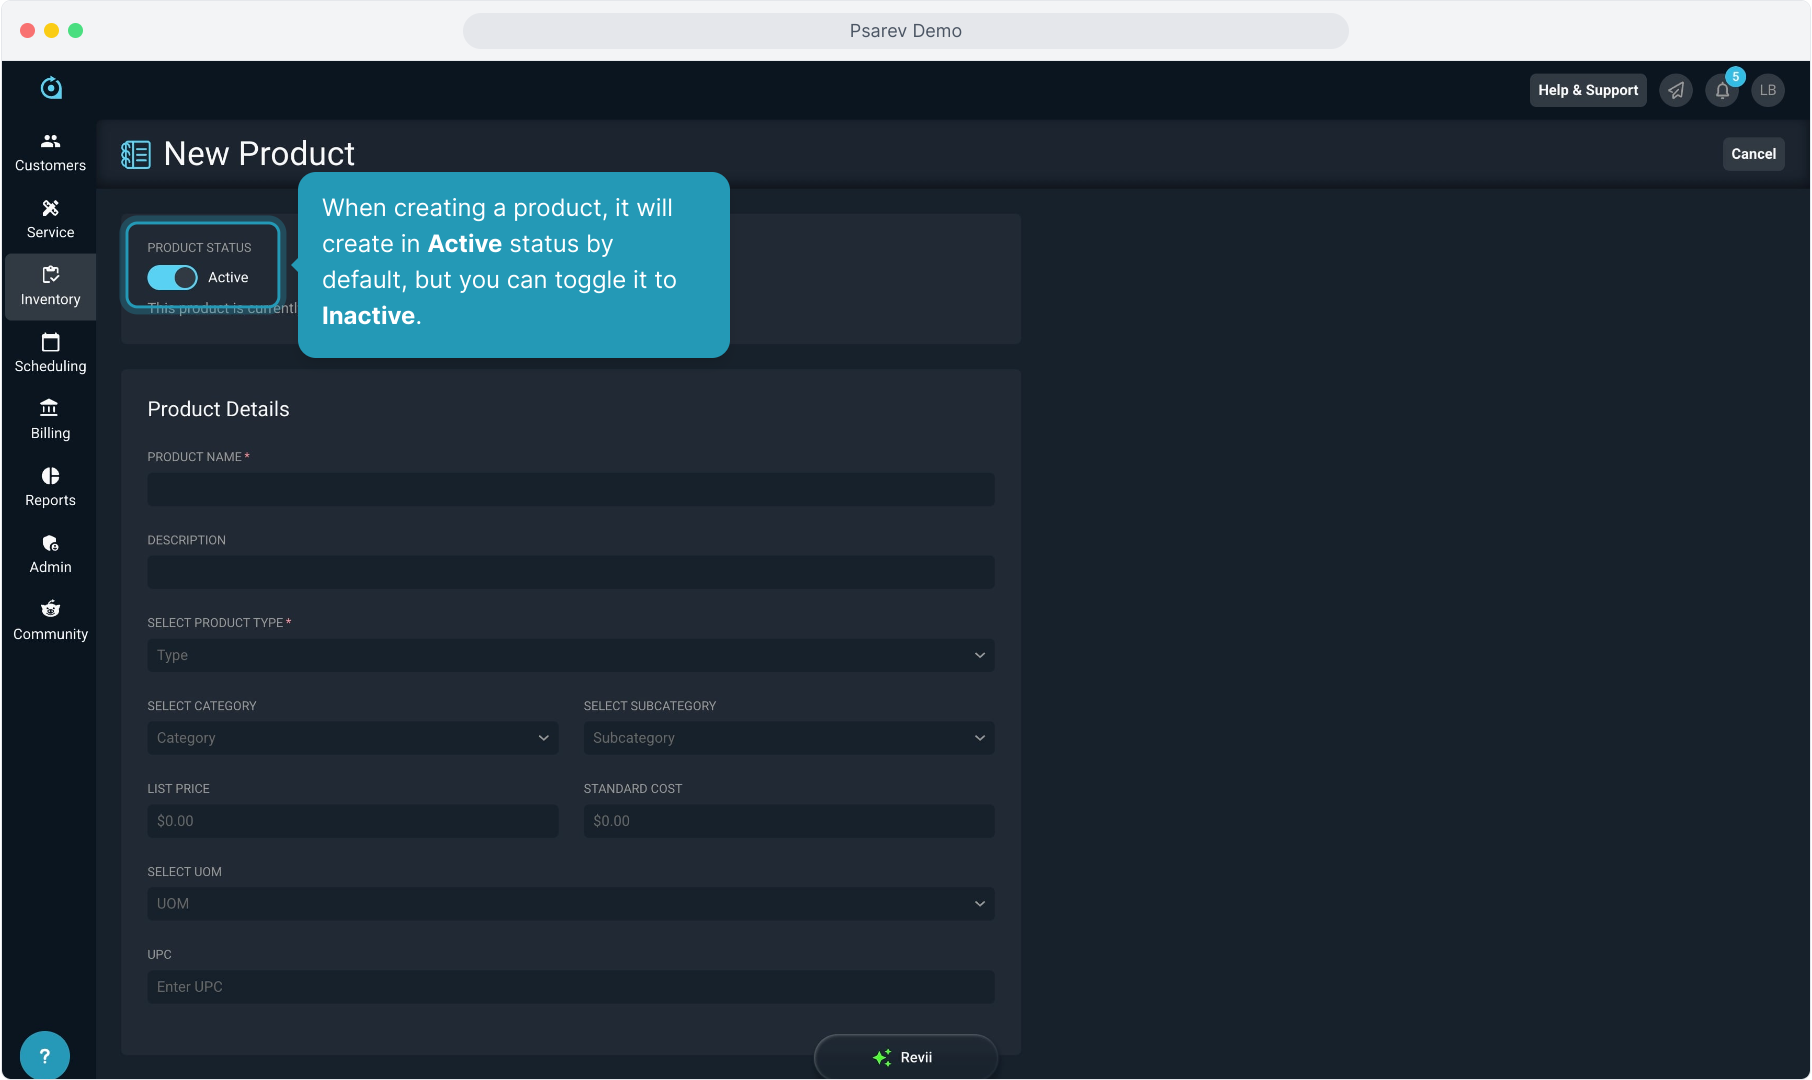Open the Subcategory dropdown
This screenshot has width=1812, height=1080.
click(x=789, y=738)
